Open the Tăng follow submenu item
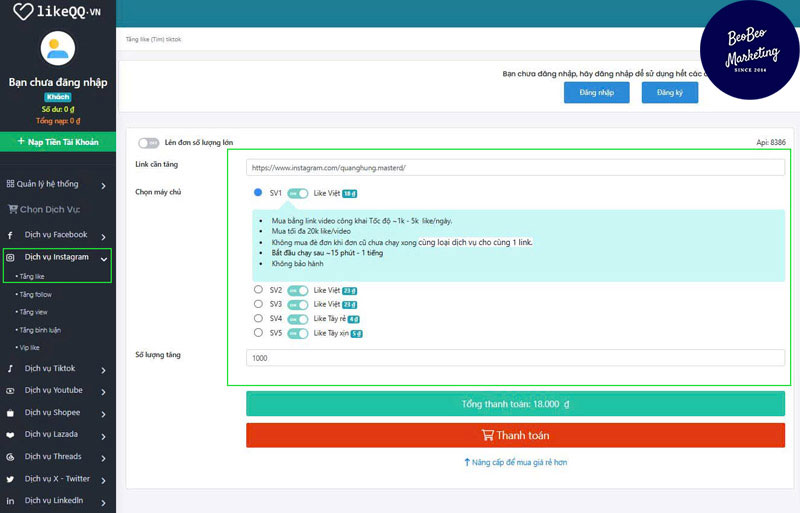 pyautogui.click(x=35, y=295)
